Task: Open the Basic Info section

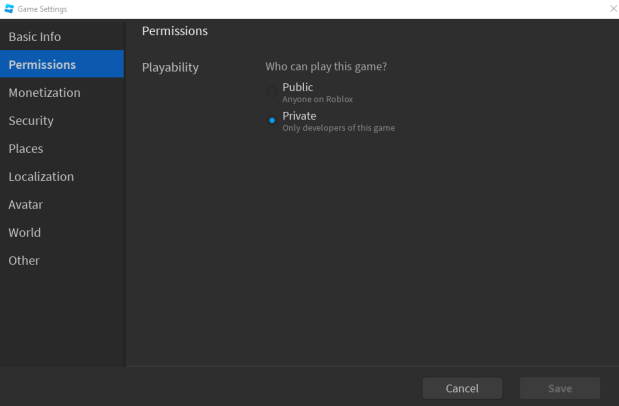Action: coord(62,36)
